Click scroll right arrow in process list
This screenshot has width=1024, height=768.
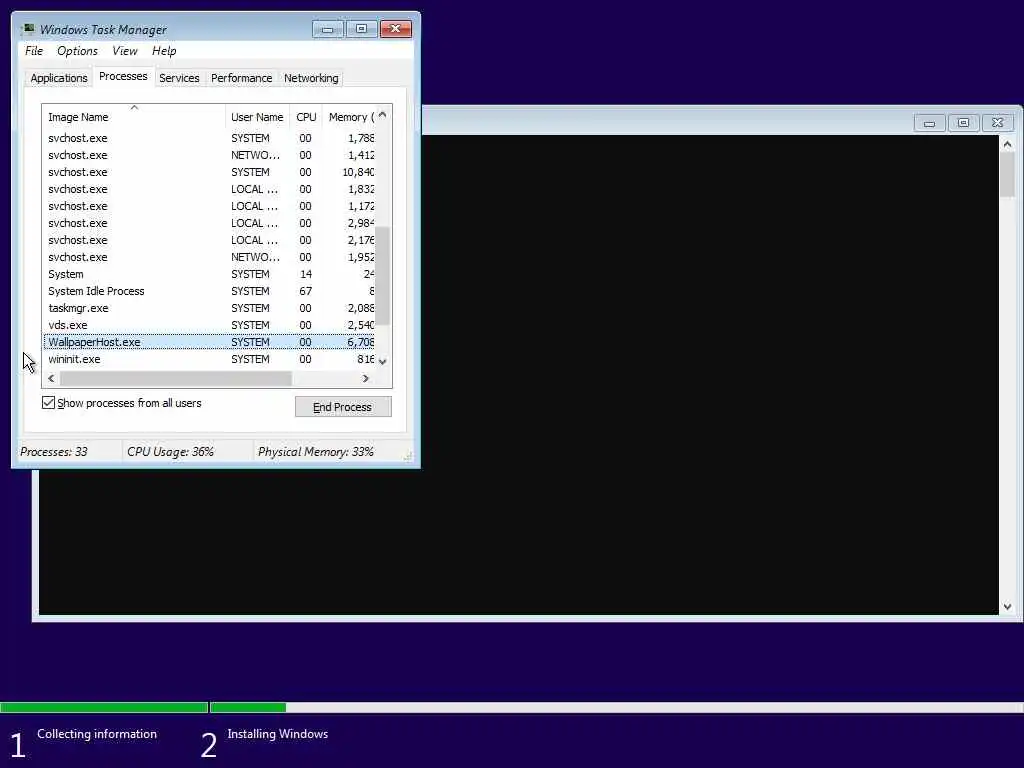366,378
